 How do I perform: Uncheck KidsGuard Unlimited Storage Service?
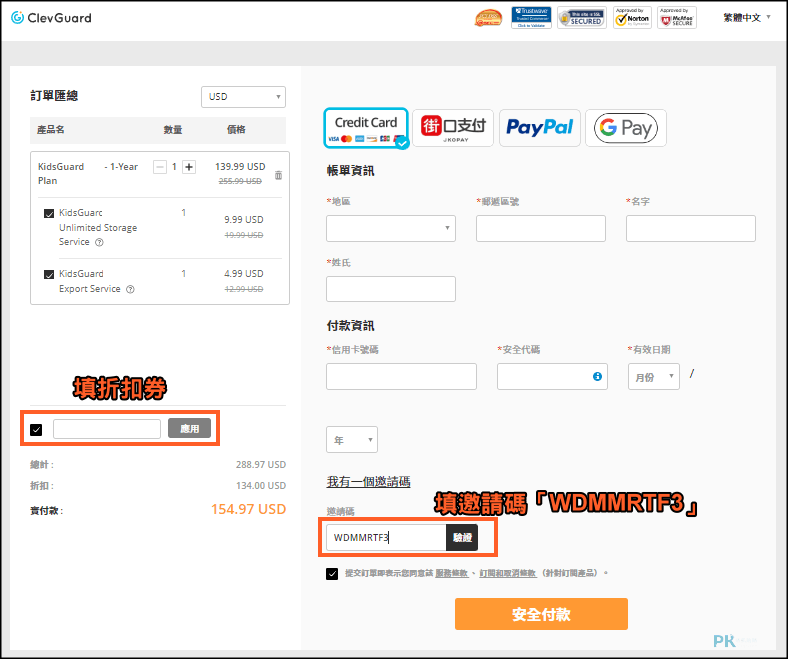coord(49,214)
